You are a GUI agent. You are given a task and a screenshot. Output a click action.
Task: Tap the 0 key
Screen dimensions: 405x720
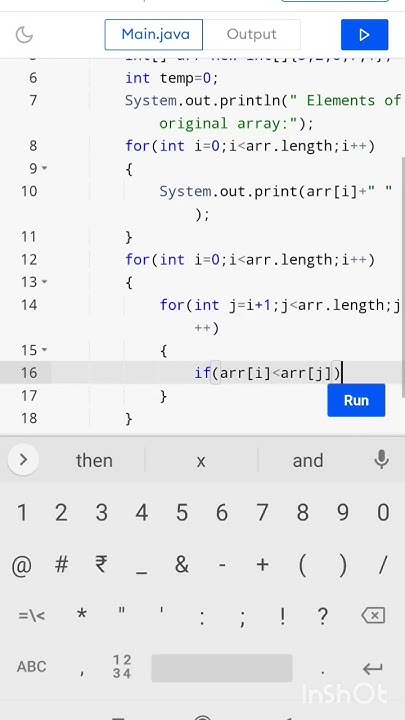pos(383,512)
